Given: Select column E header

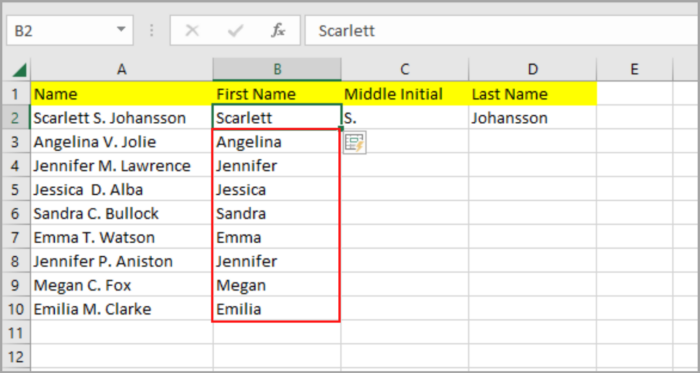Looking at the screenshot, I should coord(634,69).
